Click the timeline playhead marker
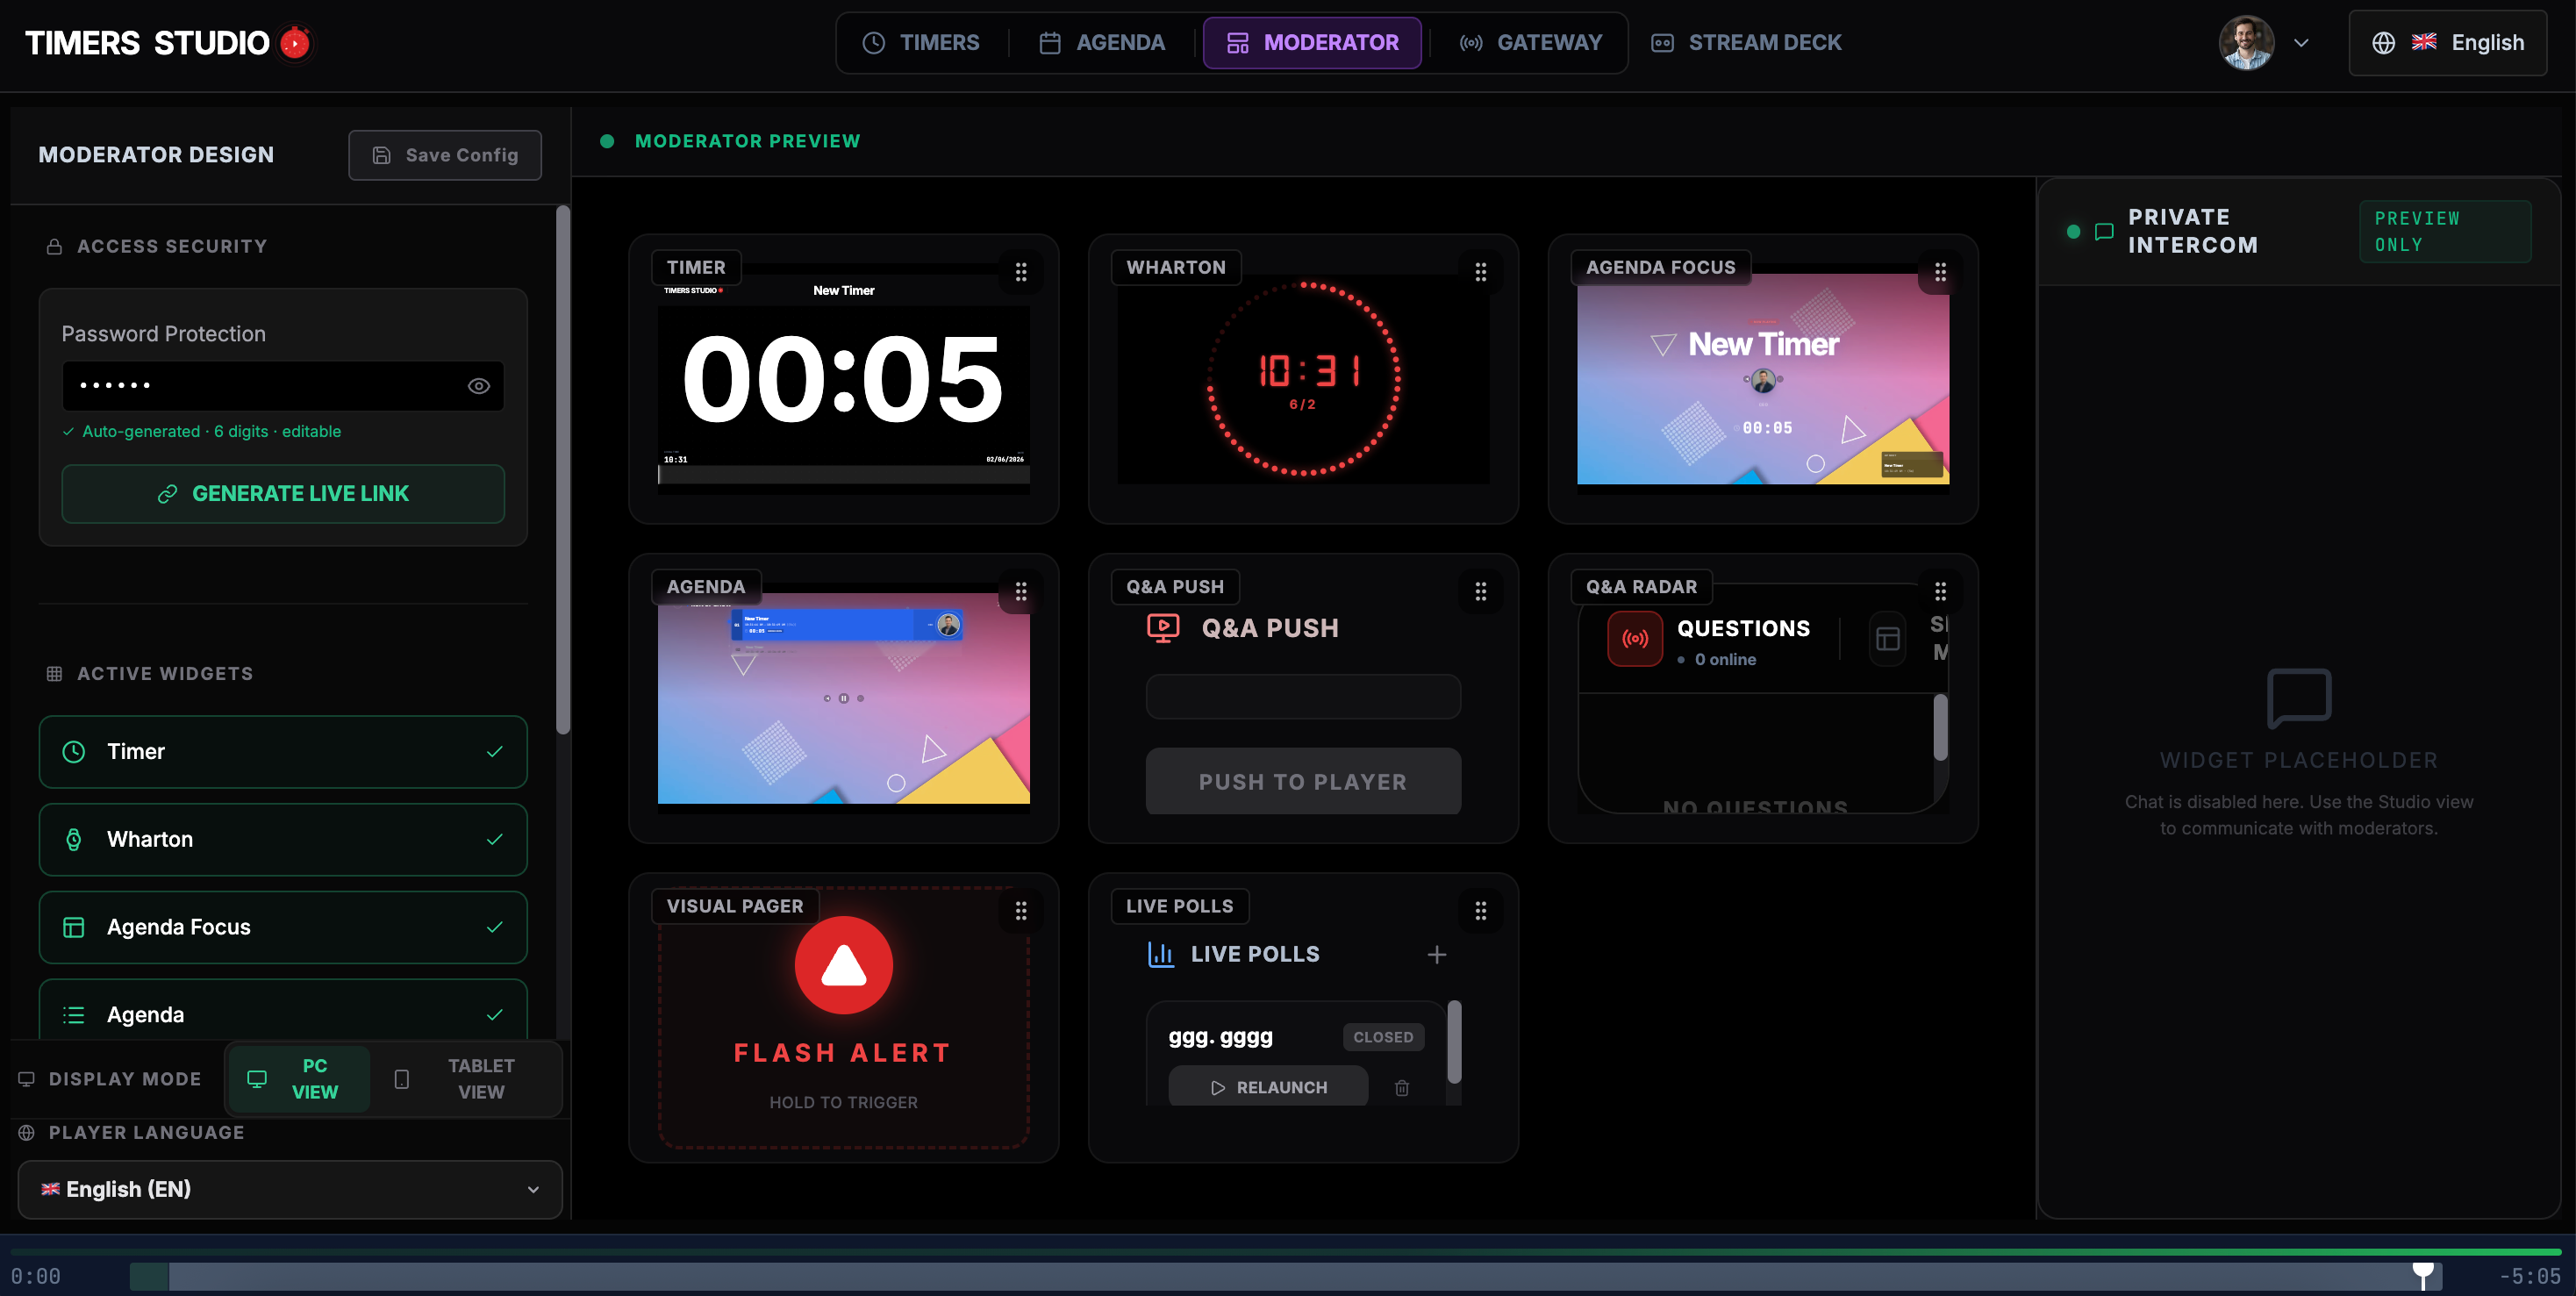This screenshot has width=2576, height=1296. 2423,1275
